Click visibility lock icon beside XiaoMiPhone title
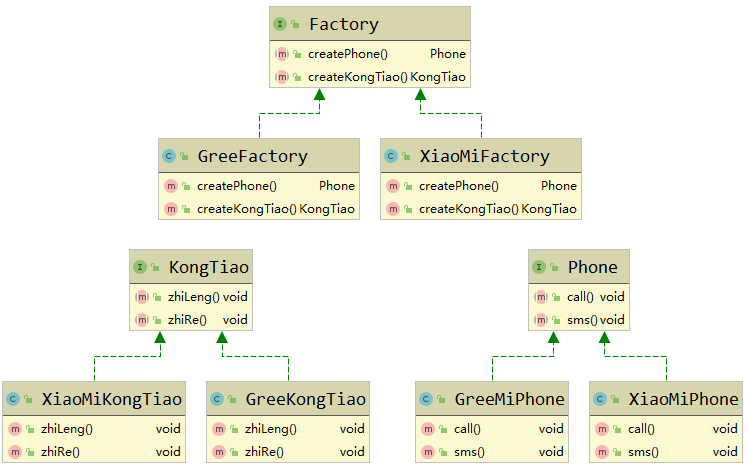 616,399
